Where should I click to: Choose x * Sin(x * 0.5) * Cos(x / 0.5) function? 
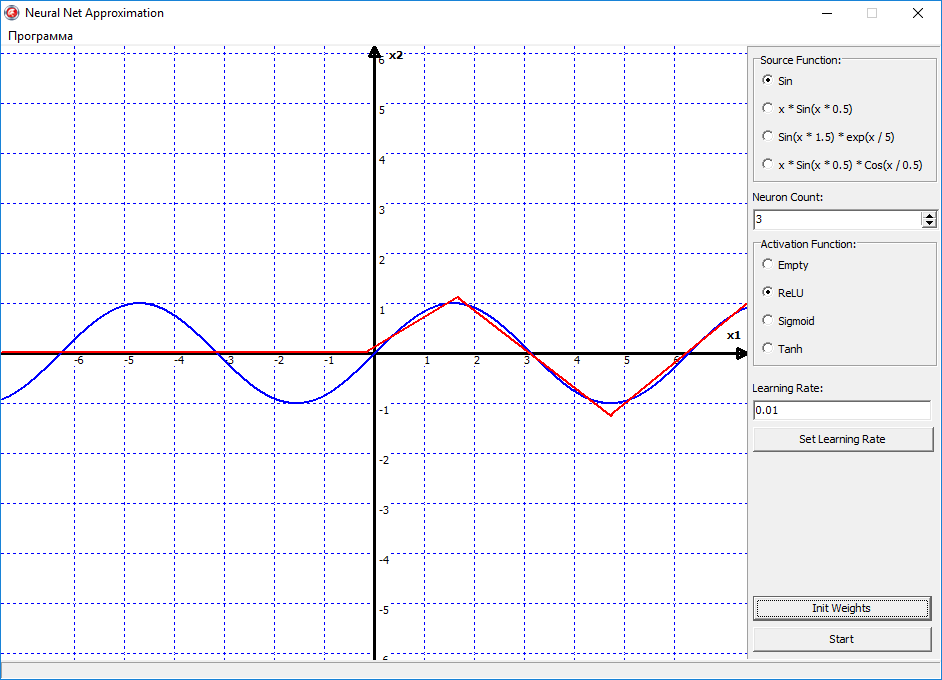click(x=842, y=165)
